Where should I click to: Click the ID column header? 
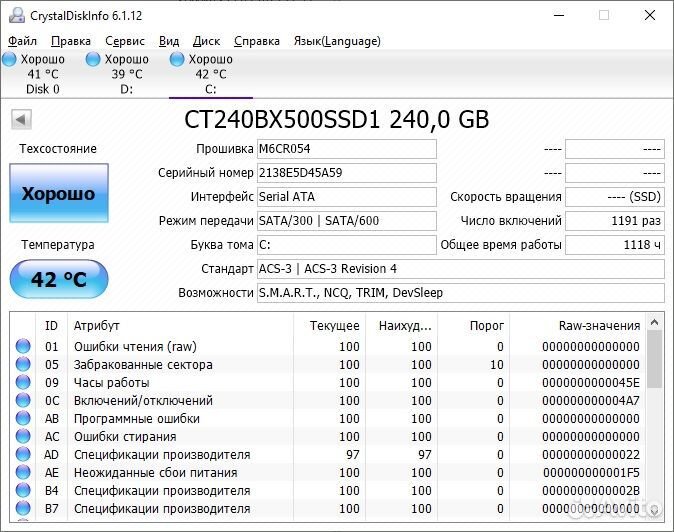(51, 326)
